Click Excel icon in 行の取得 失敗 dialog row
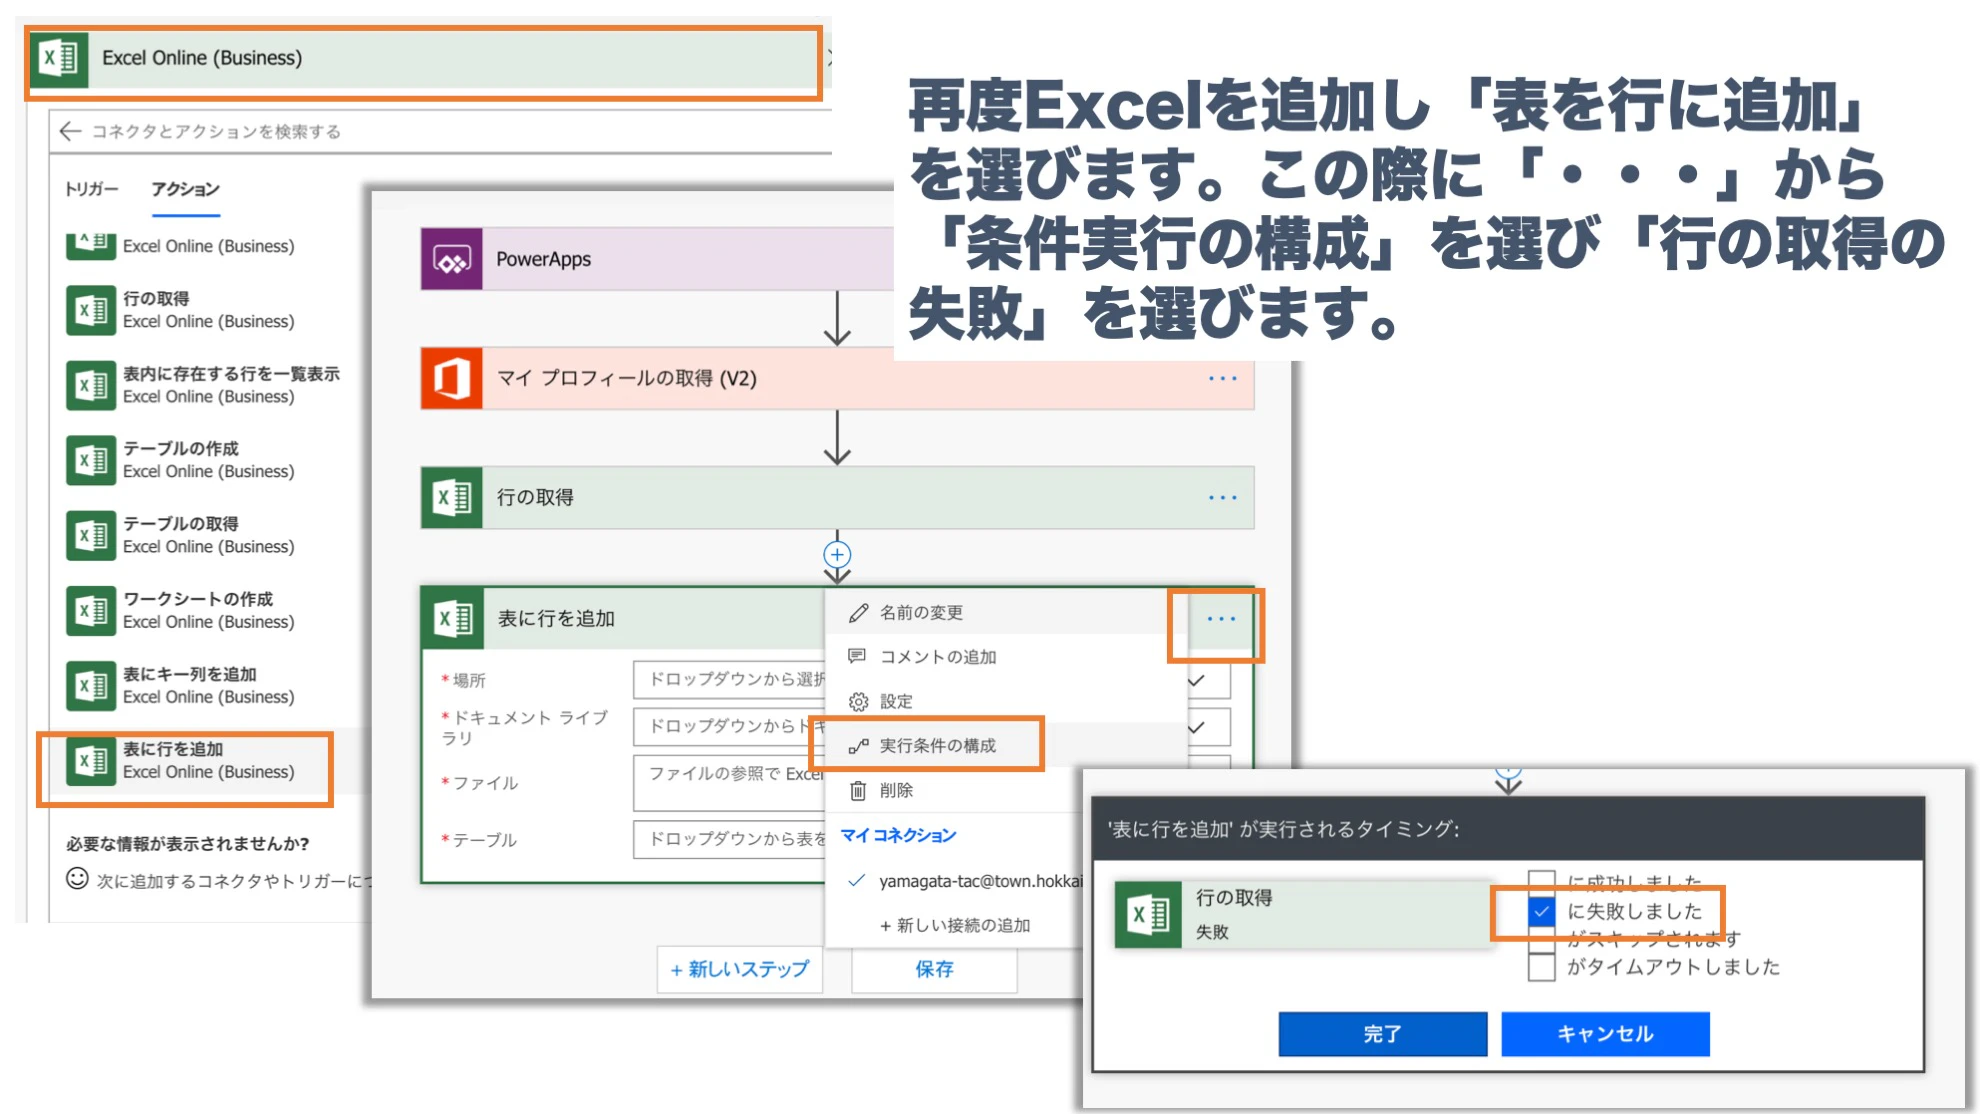 click(x=1148, y=914)
